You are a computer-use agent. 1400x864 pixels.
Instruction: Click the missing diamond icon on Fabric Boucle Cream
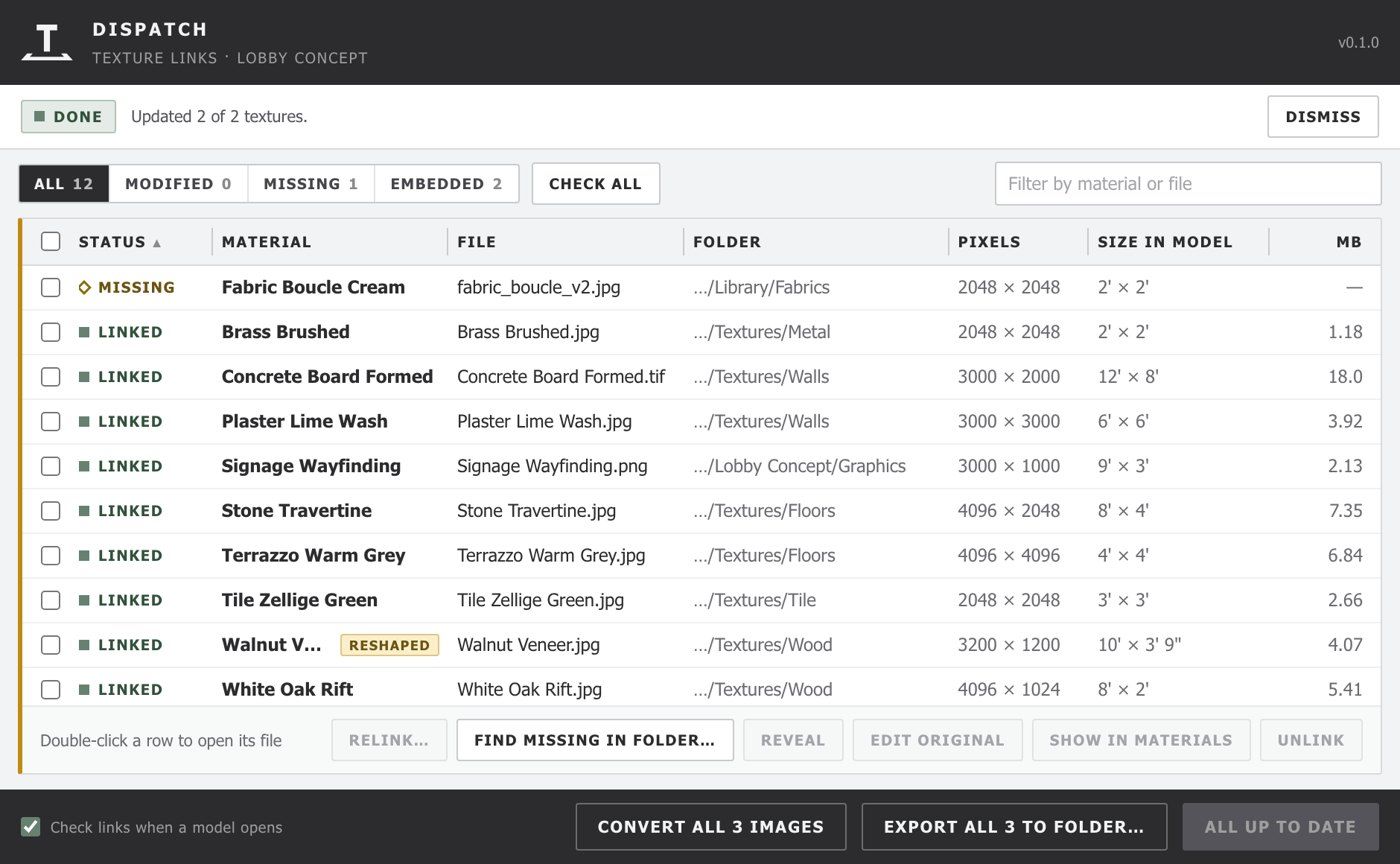(x=85, y=288)
